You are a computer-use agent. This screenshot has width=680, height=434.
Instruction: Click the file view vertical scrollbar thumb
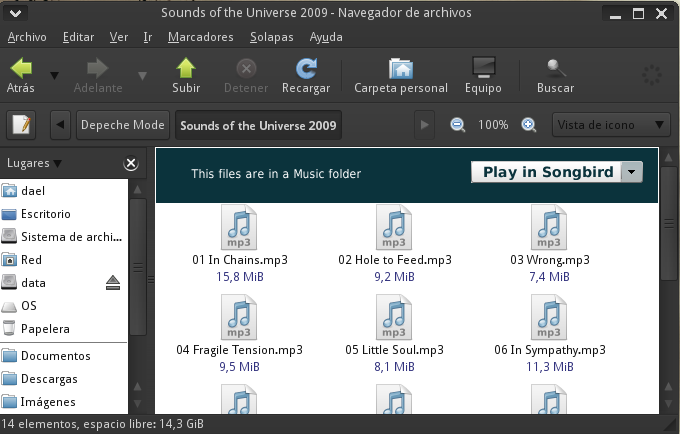click(669, 224)
